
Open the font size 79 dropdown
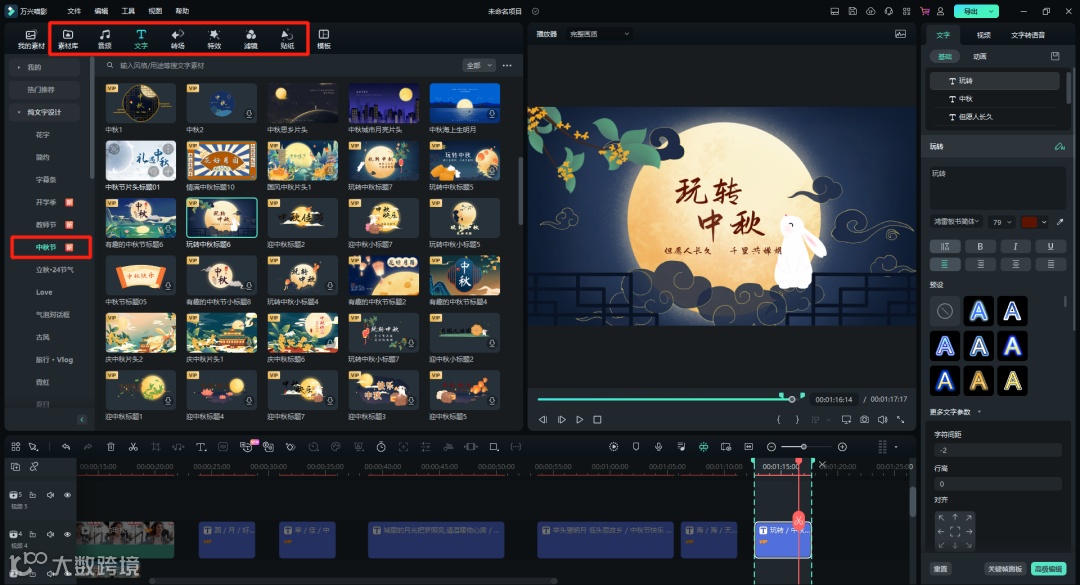click(x=1001, y=222)
